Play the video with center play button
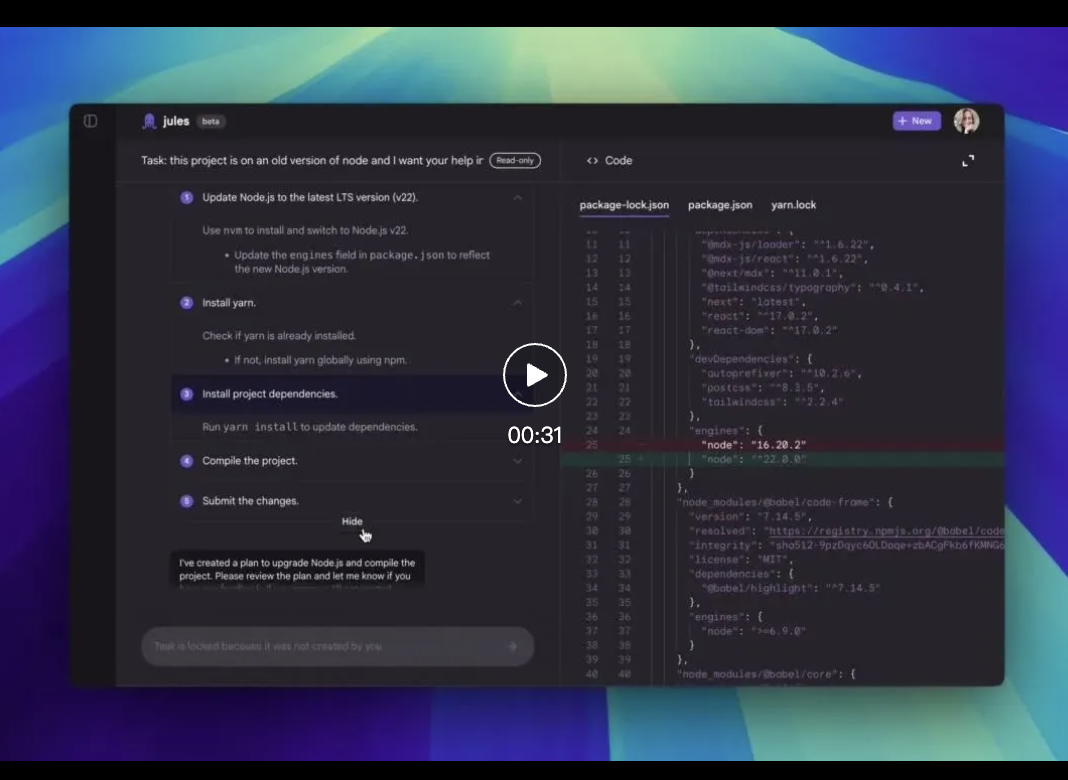Image resolution: width=1068 pixels, height=780 pixels. pos(535,375)
